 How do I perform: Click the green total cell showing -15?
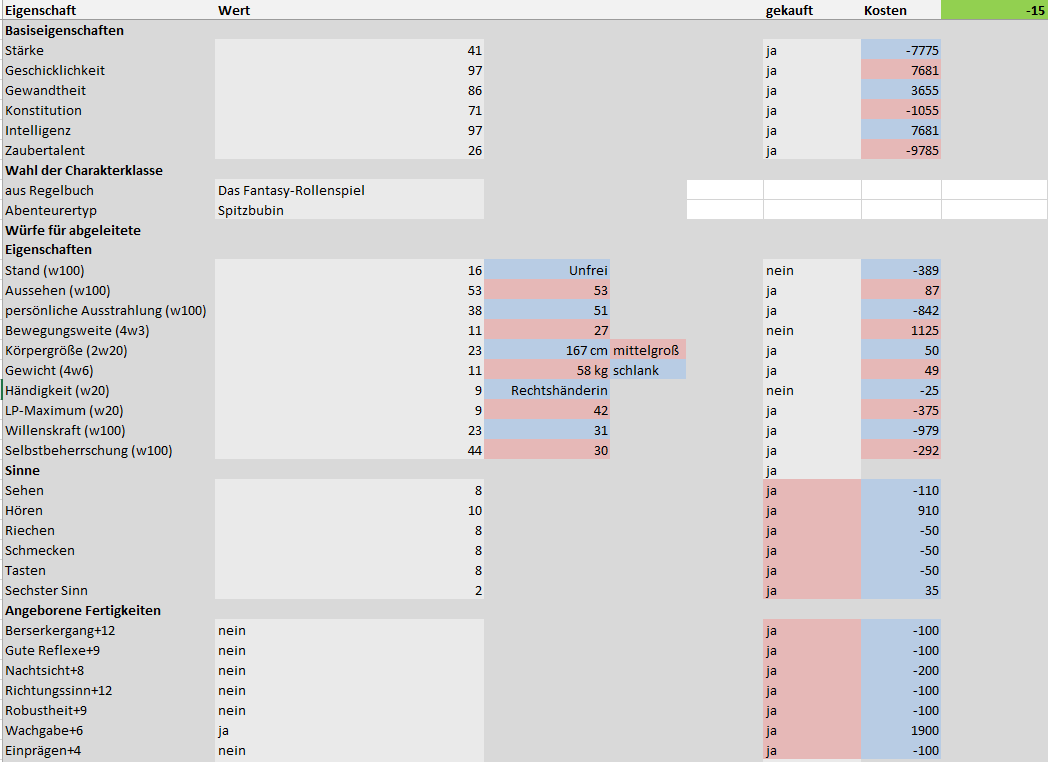pos(994,10)
